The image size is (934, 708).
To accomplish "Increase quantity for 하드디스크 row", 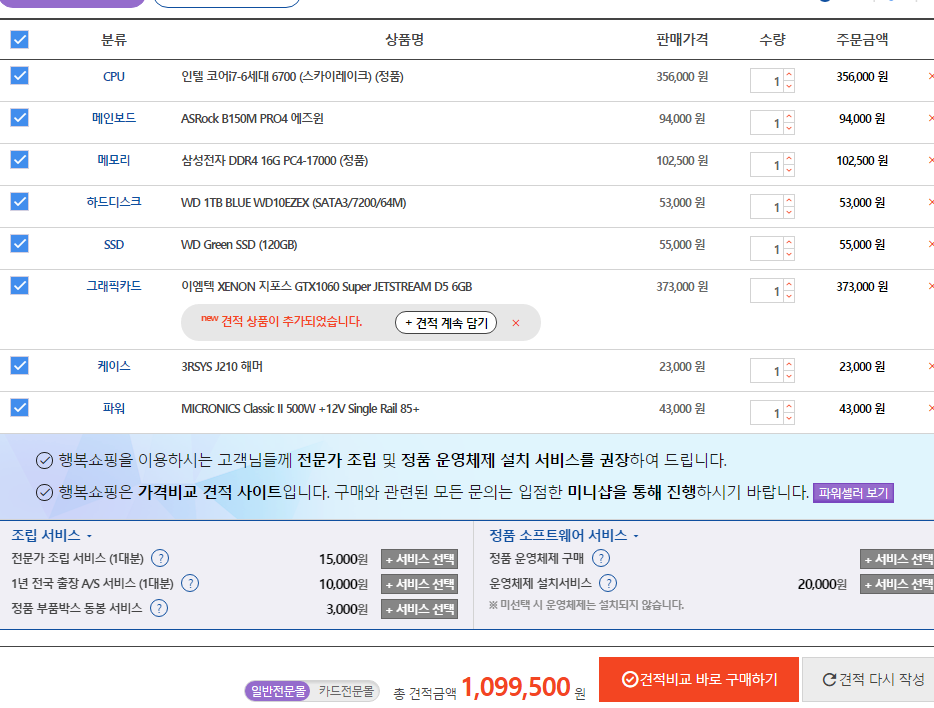I will (789, 201).
